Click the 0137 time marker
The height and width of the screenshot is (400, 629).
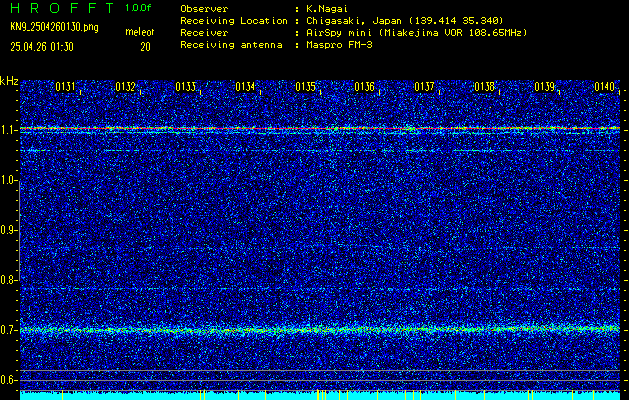pos(424,87)
